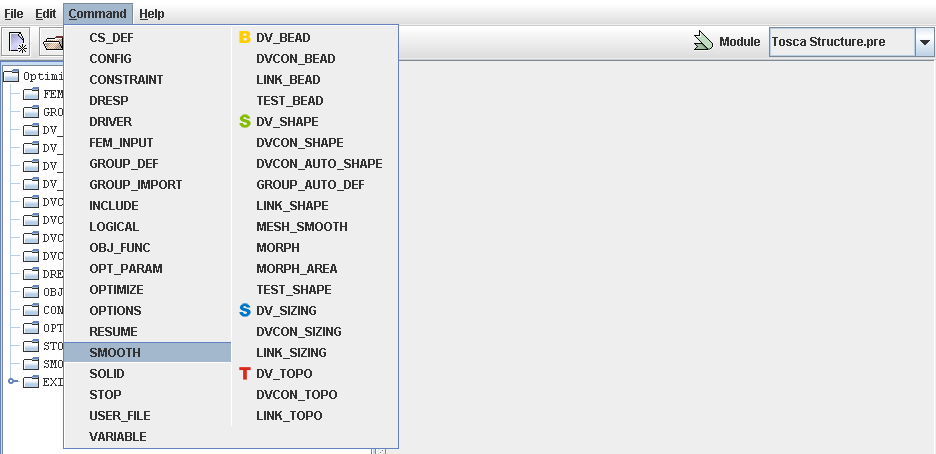Choose GROUP_IMPORT from the command list
This screenshot has height=454, width=936.
coord(135,185)
